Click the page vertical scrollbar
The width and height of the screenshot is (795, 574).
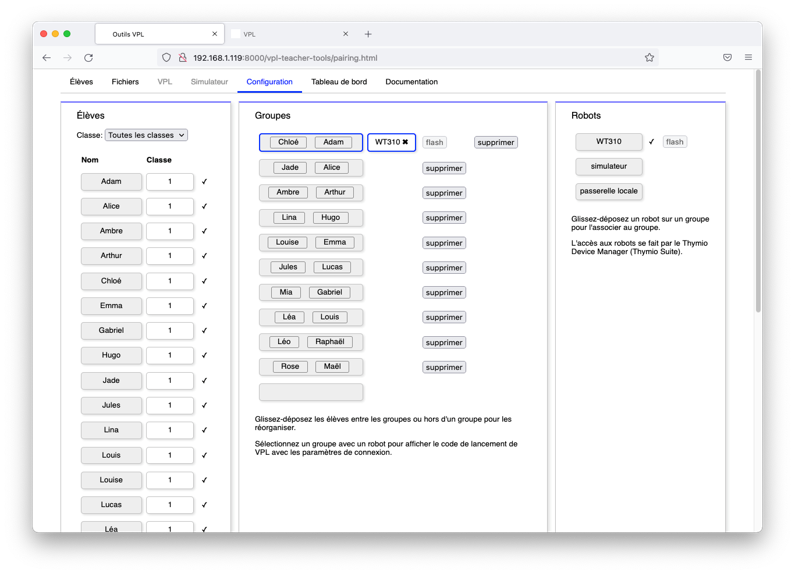[758, 192]
